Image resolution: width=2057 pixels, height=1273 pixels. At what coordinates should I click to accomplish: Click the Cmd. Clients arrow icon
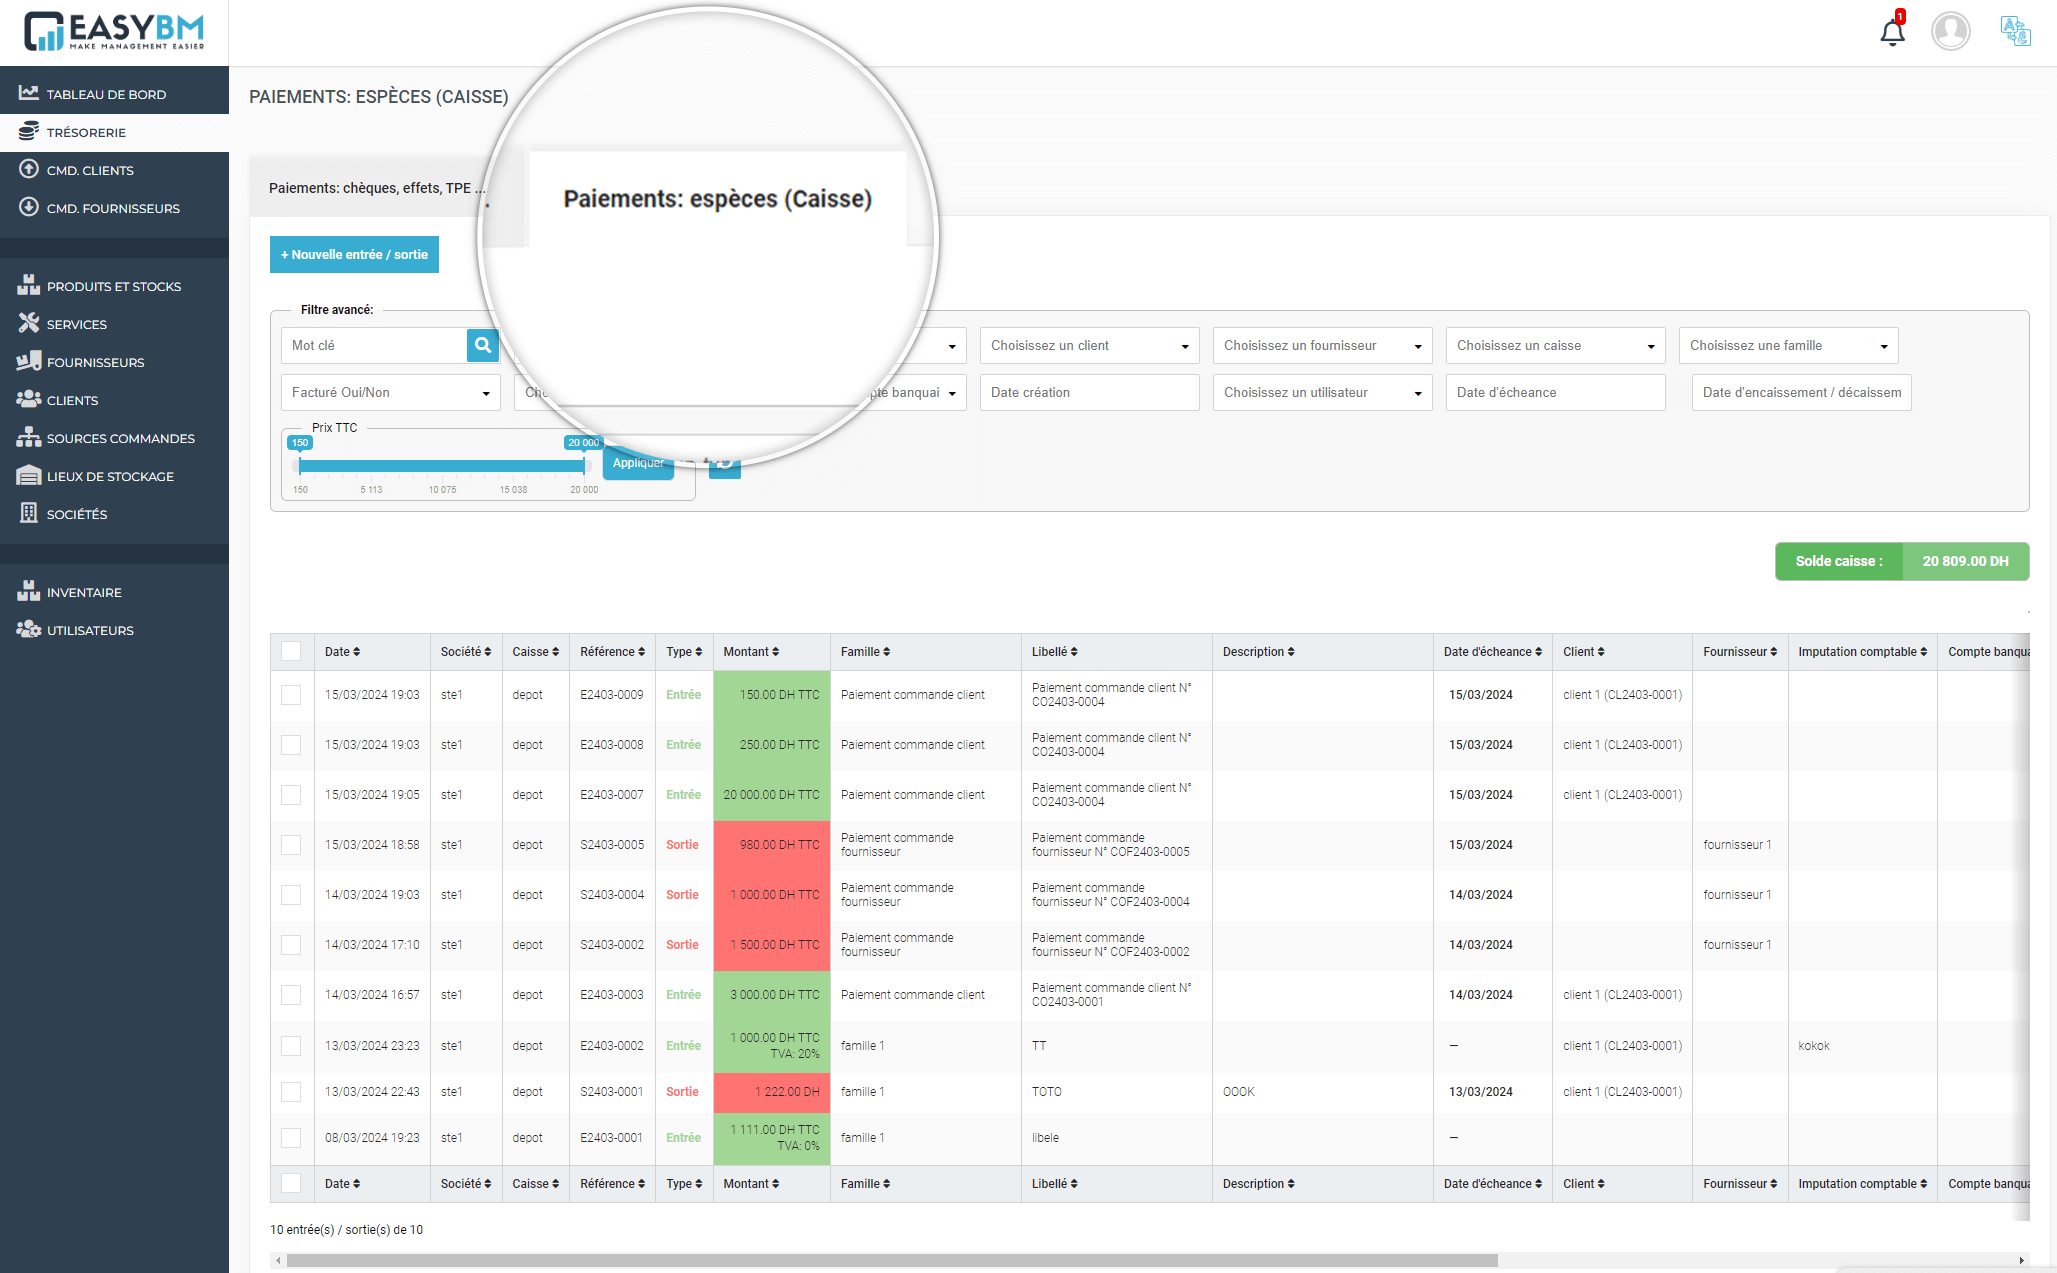(29, 169)
